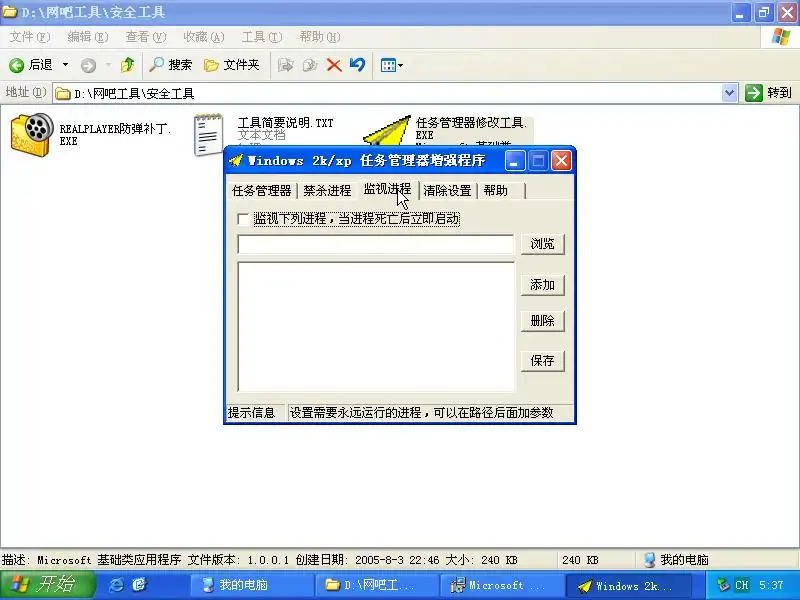Open Search (搜索) in Explorer toolbar

(170, 65)
